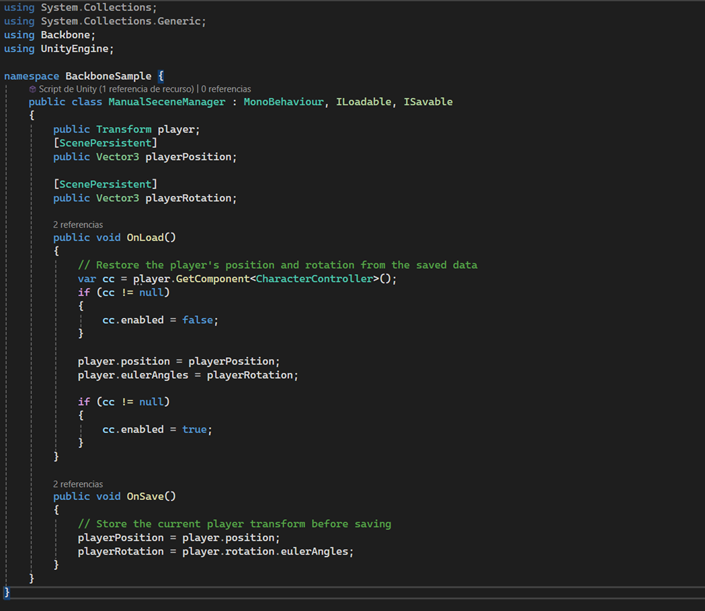Screen dimensions: 705x611
Task: Show '2 referencias' above the OnLoad method
Action: pos(78,224)
